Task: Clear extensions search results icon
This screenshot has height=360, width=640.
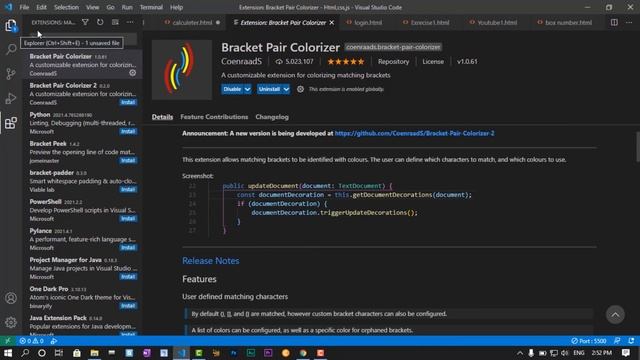Action: point(115,22)
